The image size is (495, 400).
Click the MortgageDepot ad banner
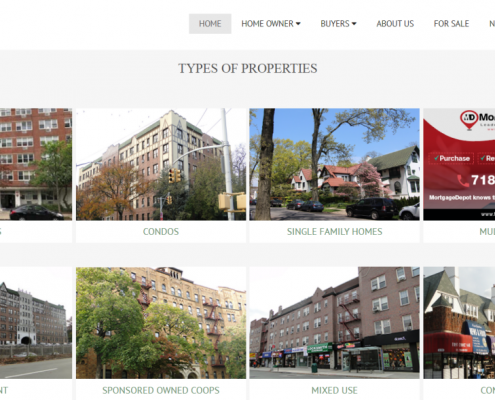coord(459,164)
